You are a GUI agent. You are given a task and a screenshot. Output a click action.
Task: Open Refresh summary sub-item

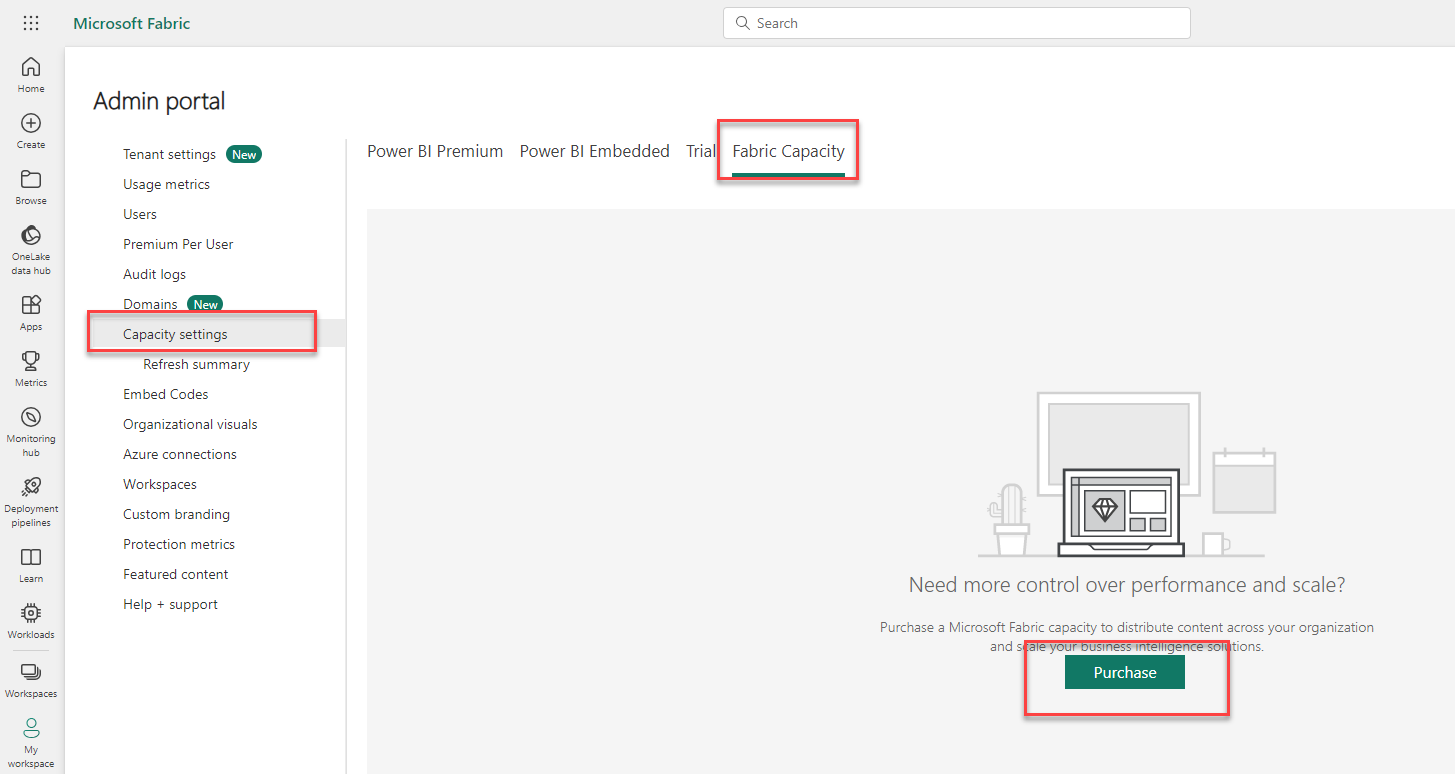pos(196,364)
